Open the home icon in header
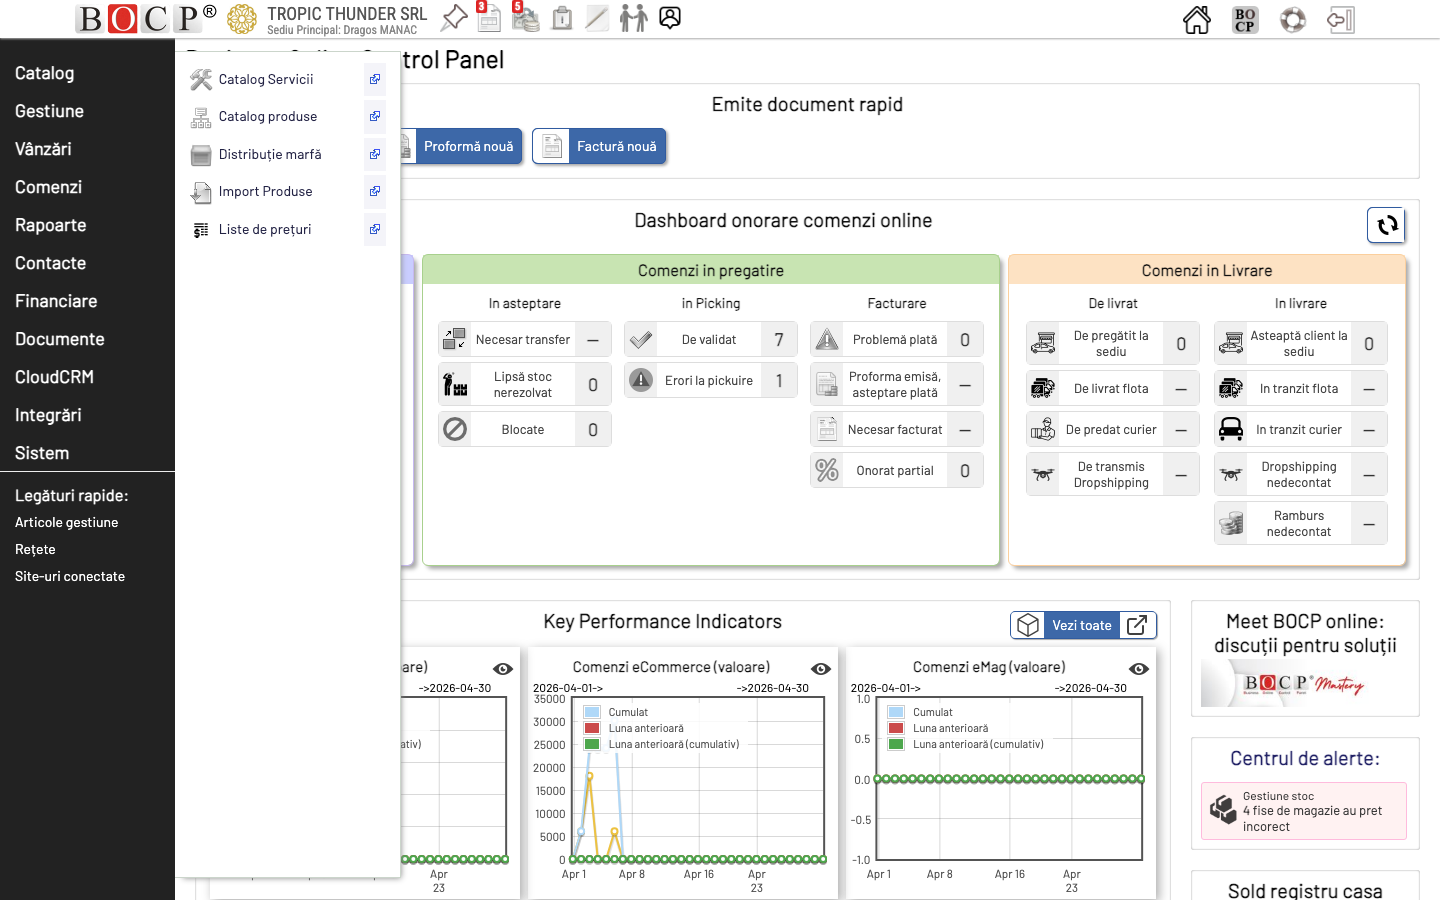 (1196, 20)
